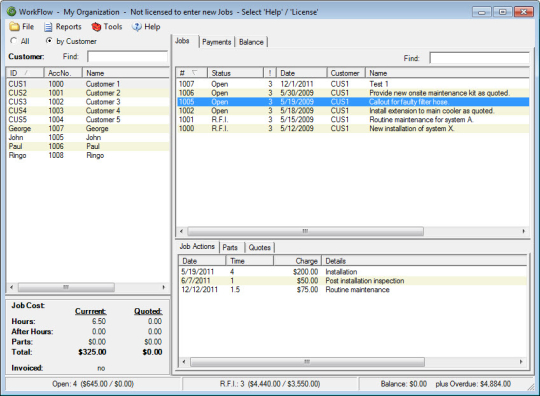Switch to the Parts tab
This screenshot has width=540, height=396.
click(x=230, y=248)
